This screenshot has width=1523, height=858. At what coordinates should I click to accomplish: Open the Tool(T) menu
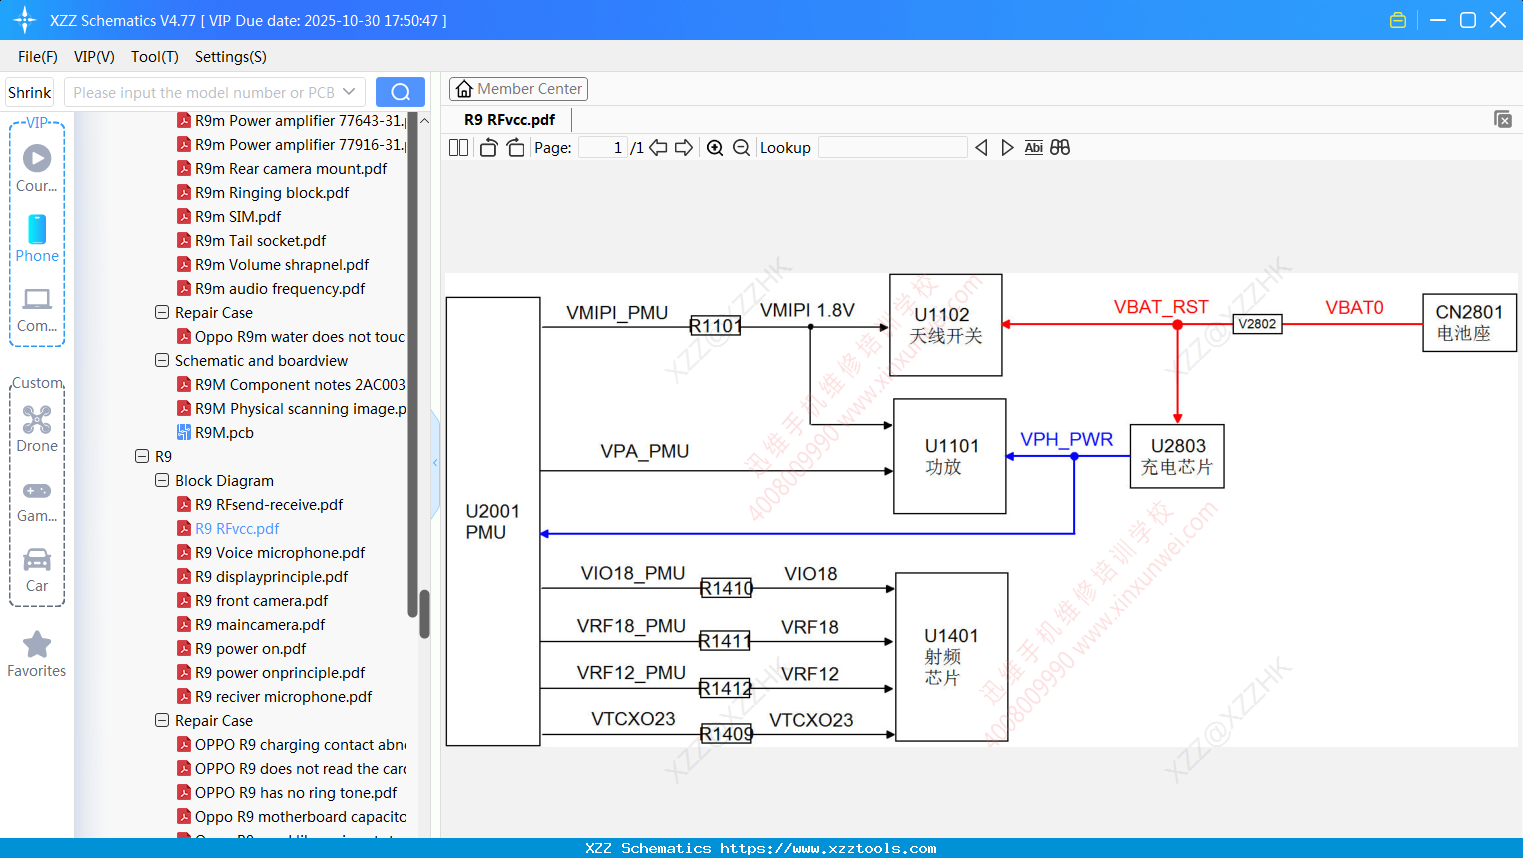coord(155,57)
